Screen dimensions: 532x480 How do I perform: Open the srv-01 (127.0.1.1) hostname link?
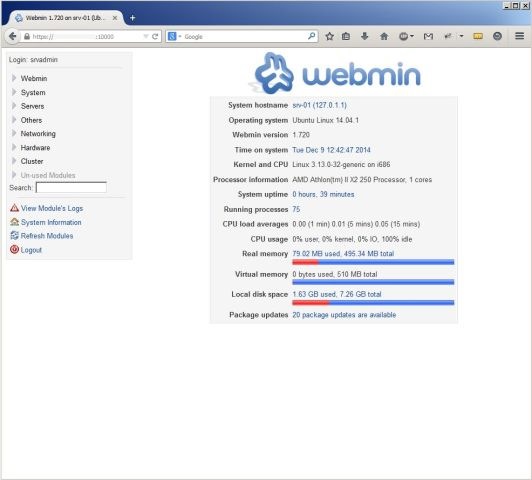tap(320, 105)
